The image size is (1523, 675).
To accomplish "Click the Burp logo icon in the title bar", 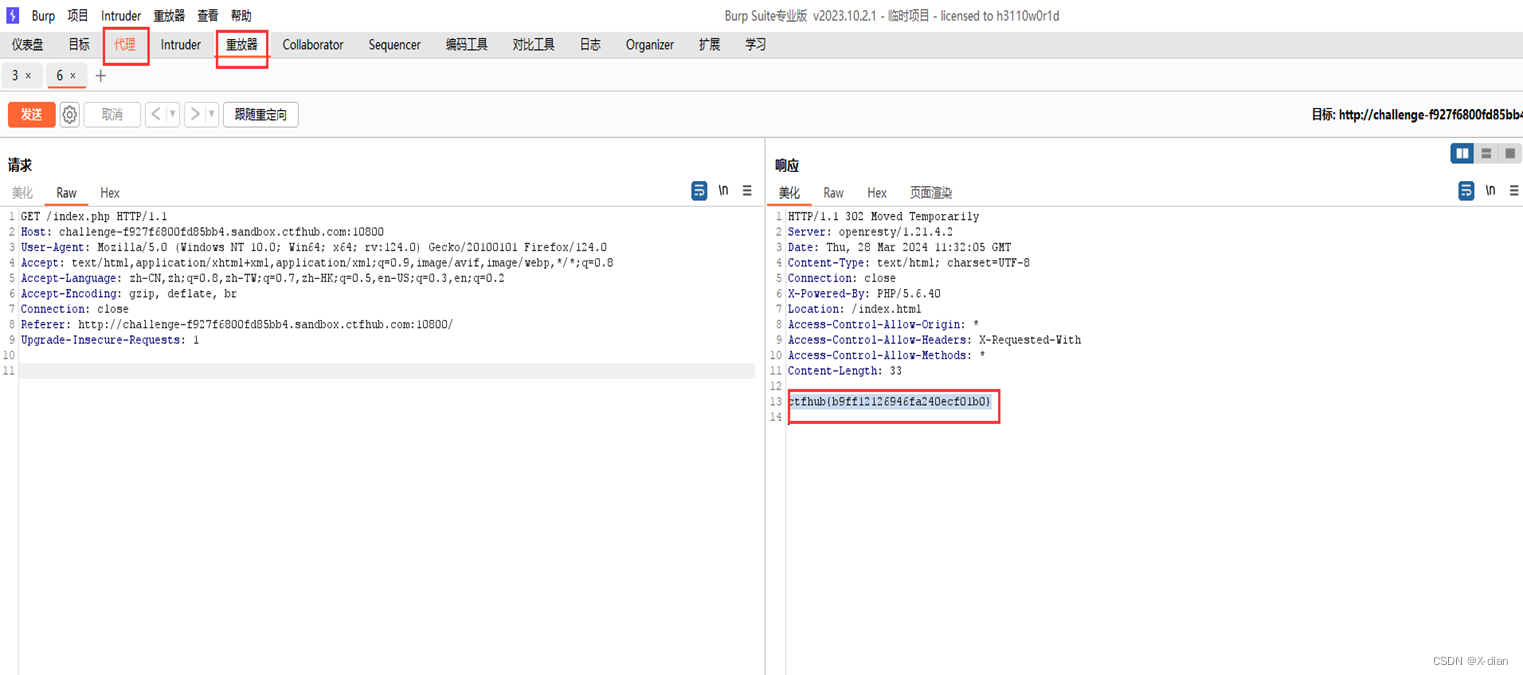I will click(12, 15).
